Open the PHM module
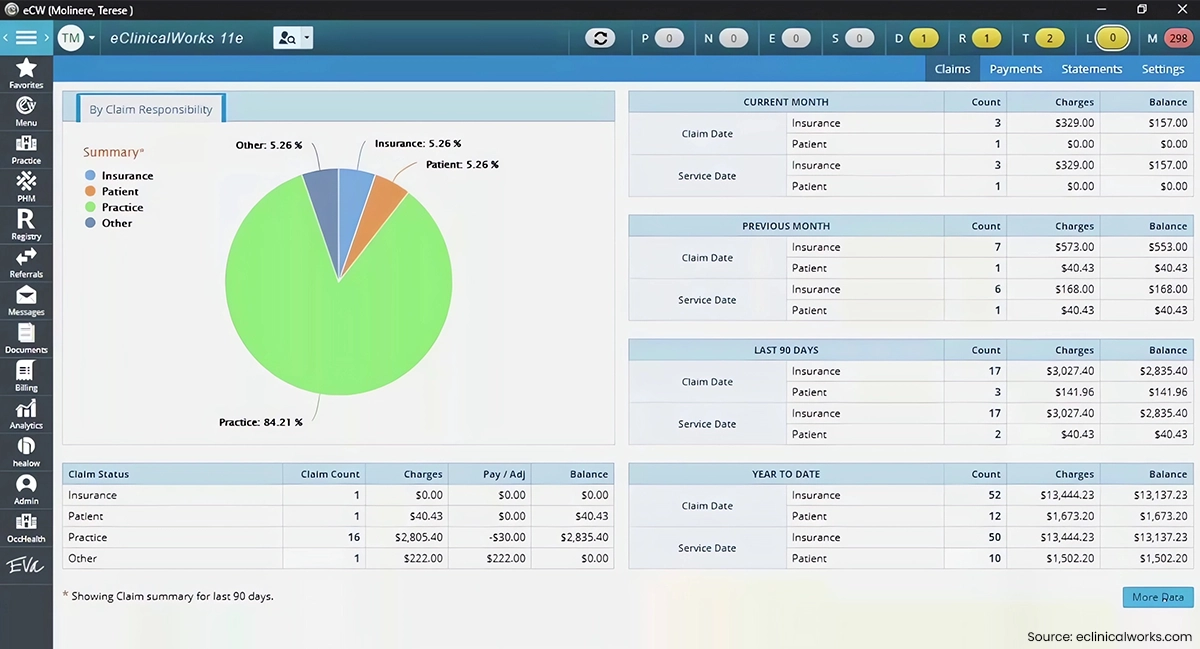The image size is (1200, 649). coord(26,187)
